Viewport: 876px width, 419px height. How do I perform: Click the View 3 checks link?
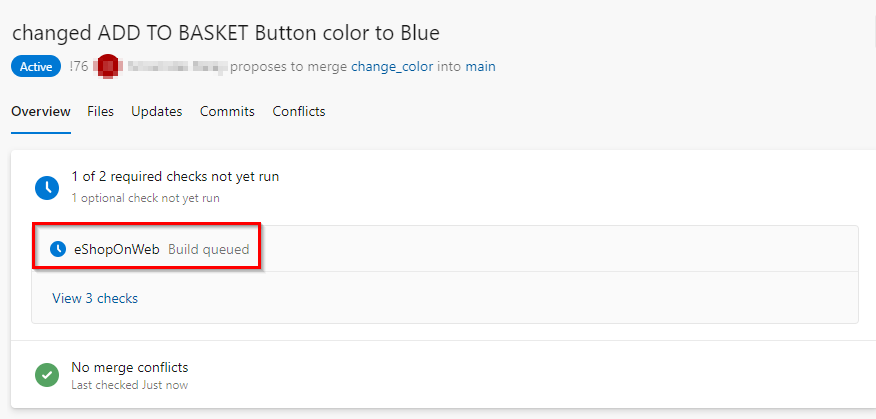point(95,298)
